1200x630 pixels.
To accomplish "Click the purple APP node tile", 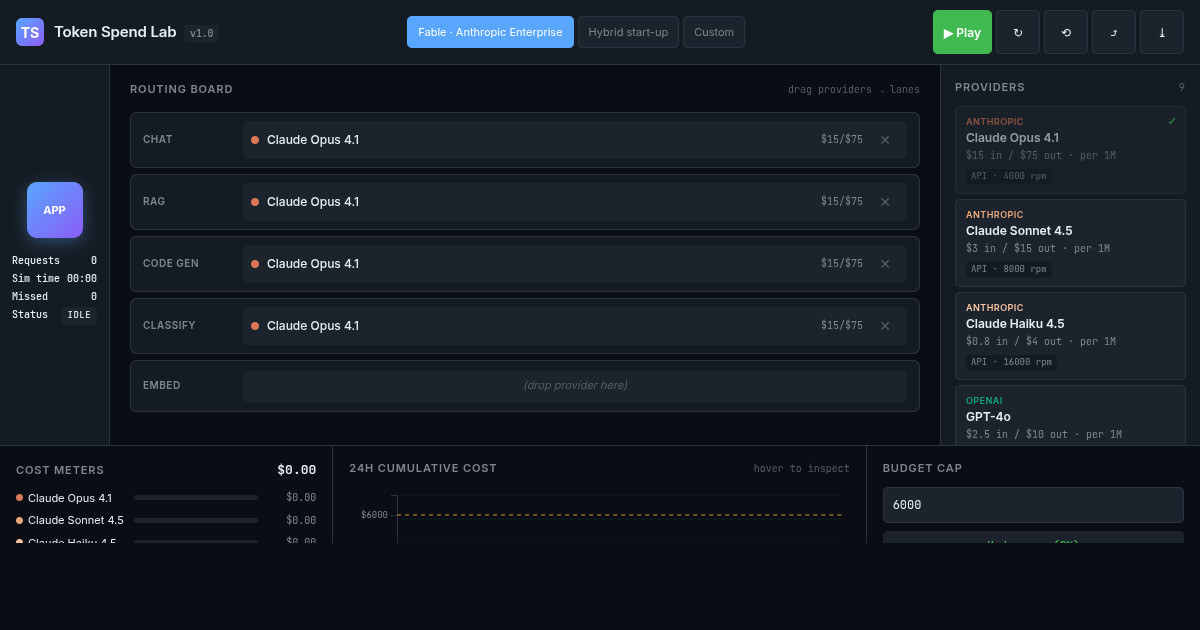I will [55, 210].
